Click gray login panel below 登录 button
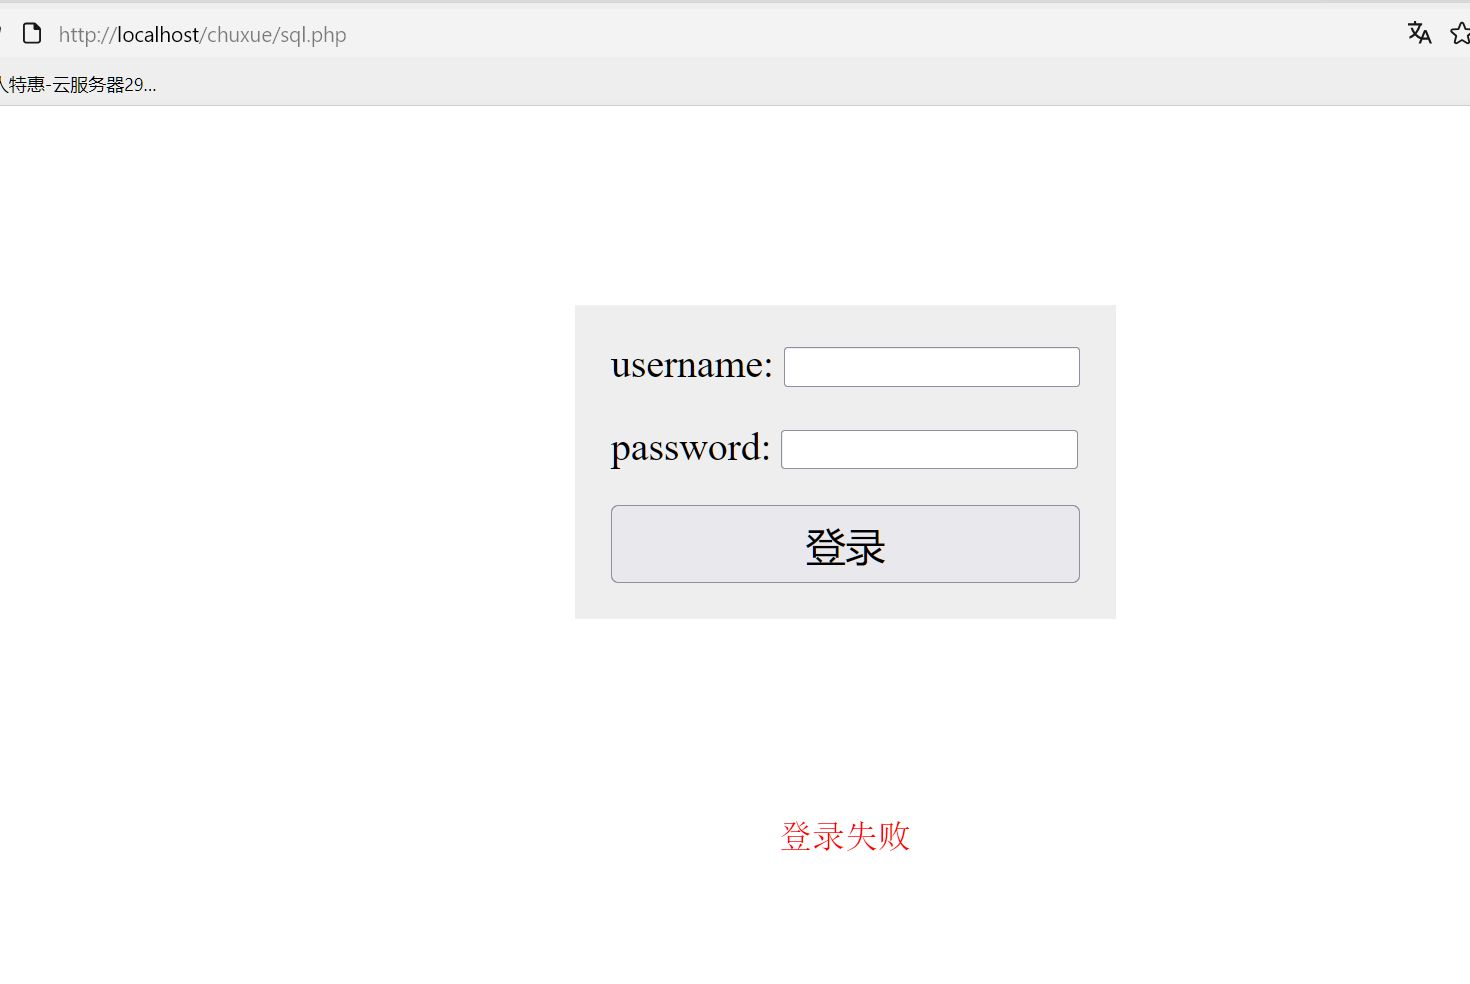Screen dimensions: 1470x984 coord(845,601)
